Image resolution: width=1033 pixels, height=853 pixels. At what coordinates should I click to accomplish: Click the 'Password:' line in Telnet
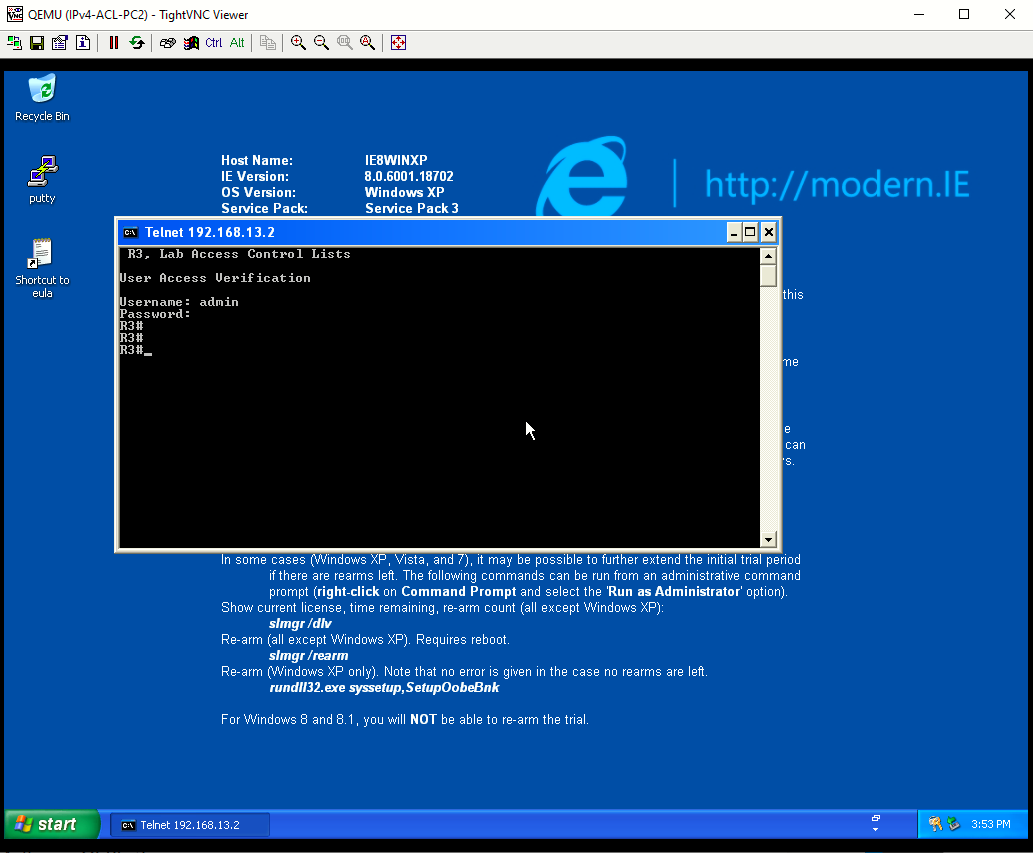[x=155, y=314]
